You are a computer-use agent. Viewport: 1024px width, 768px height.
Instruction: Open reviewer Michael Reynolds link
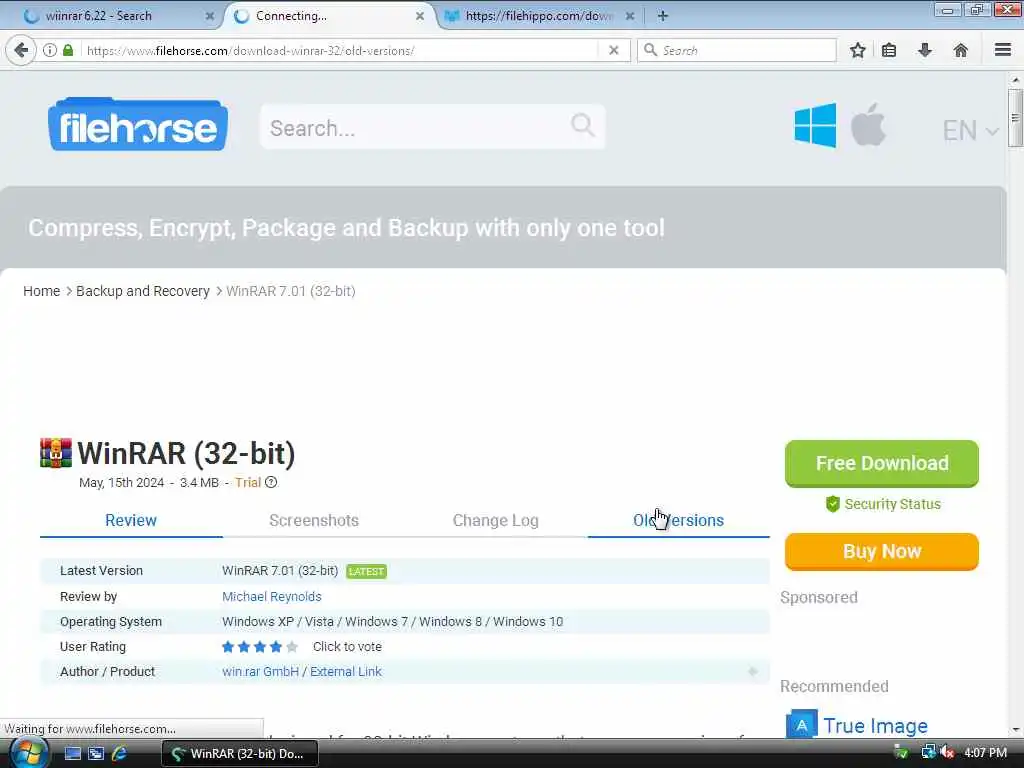pos(272,596)
